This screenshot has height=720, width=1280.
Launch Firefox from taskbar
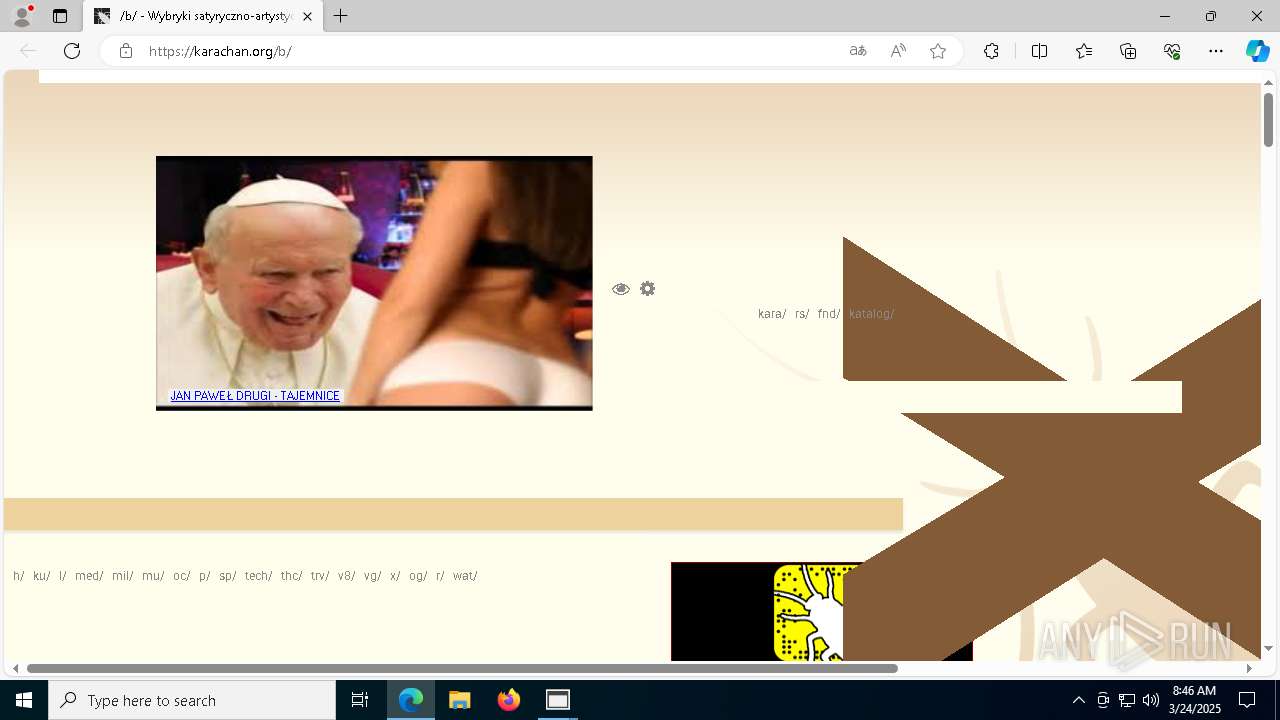click(x=509, y=700)
